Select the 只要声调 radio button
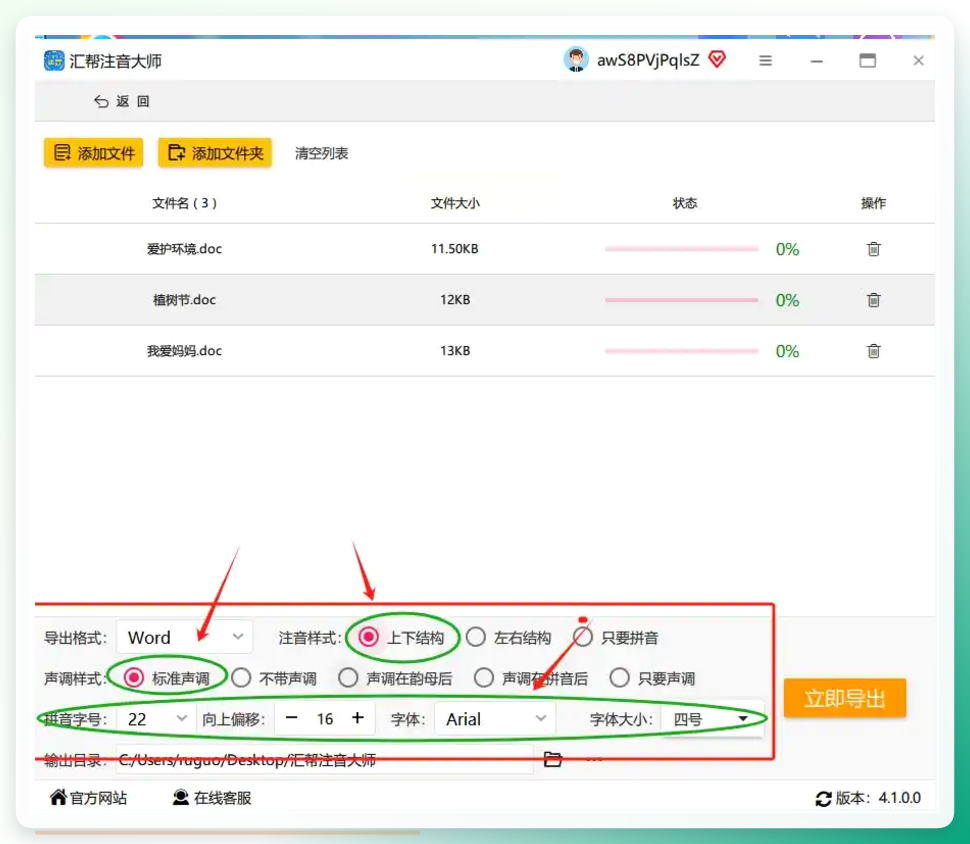The image size is (970, 844). pyautogui.click(x=619, y=678)
